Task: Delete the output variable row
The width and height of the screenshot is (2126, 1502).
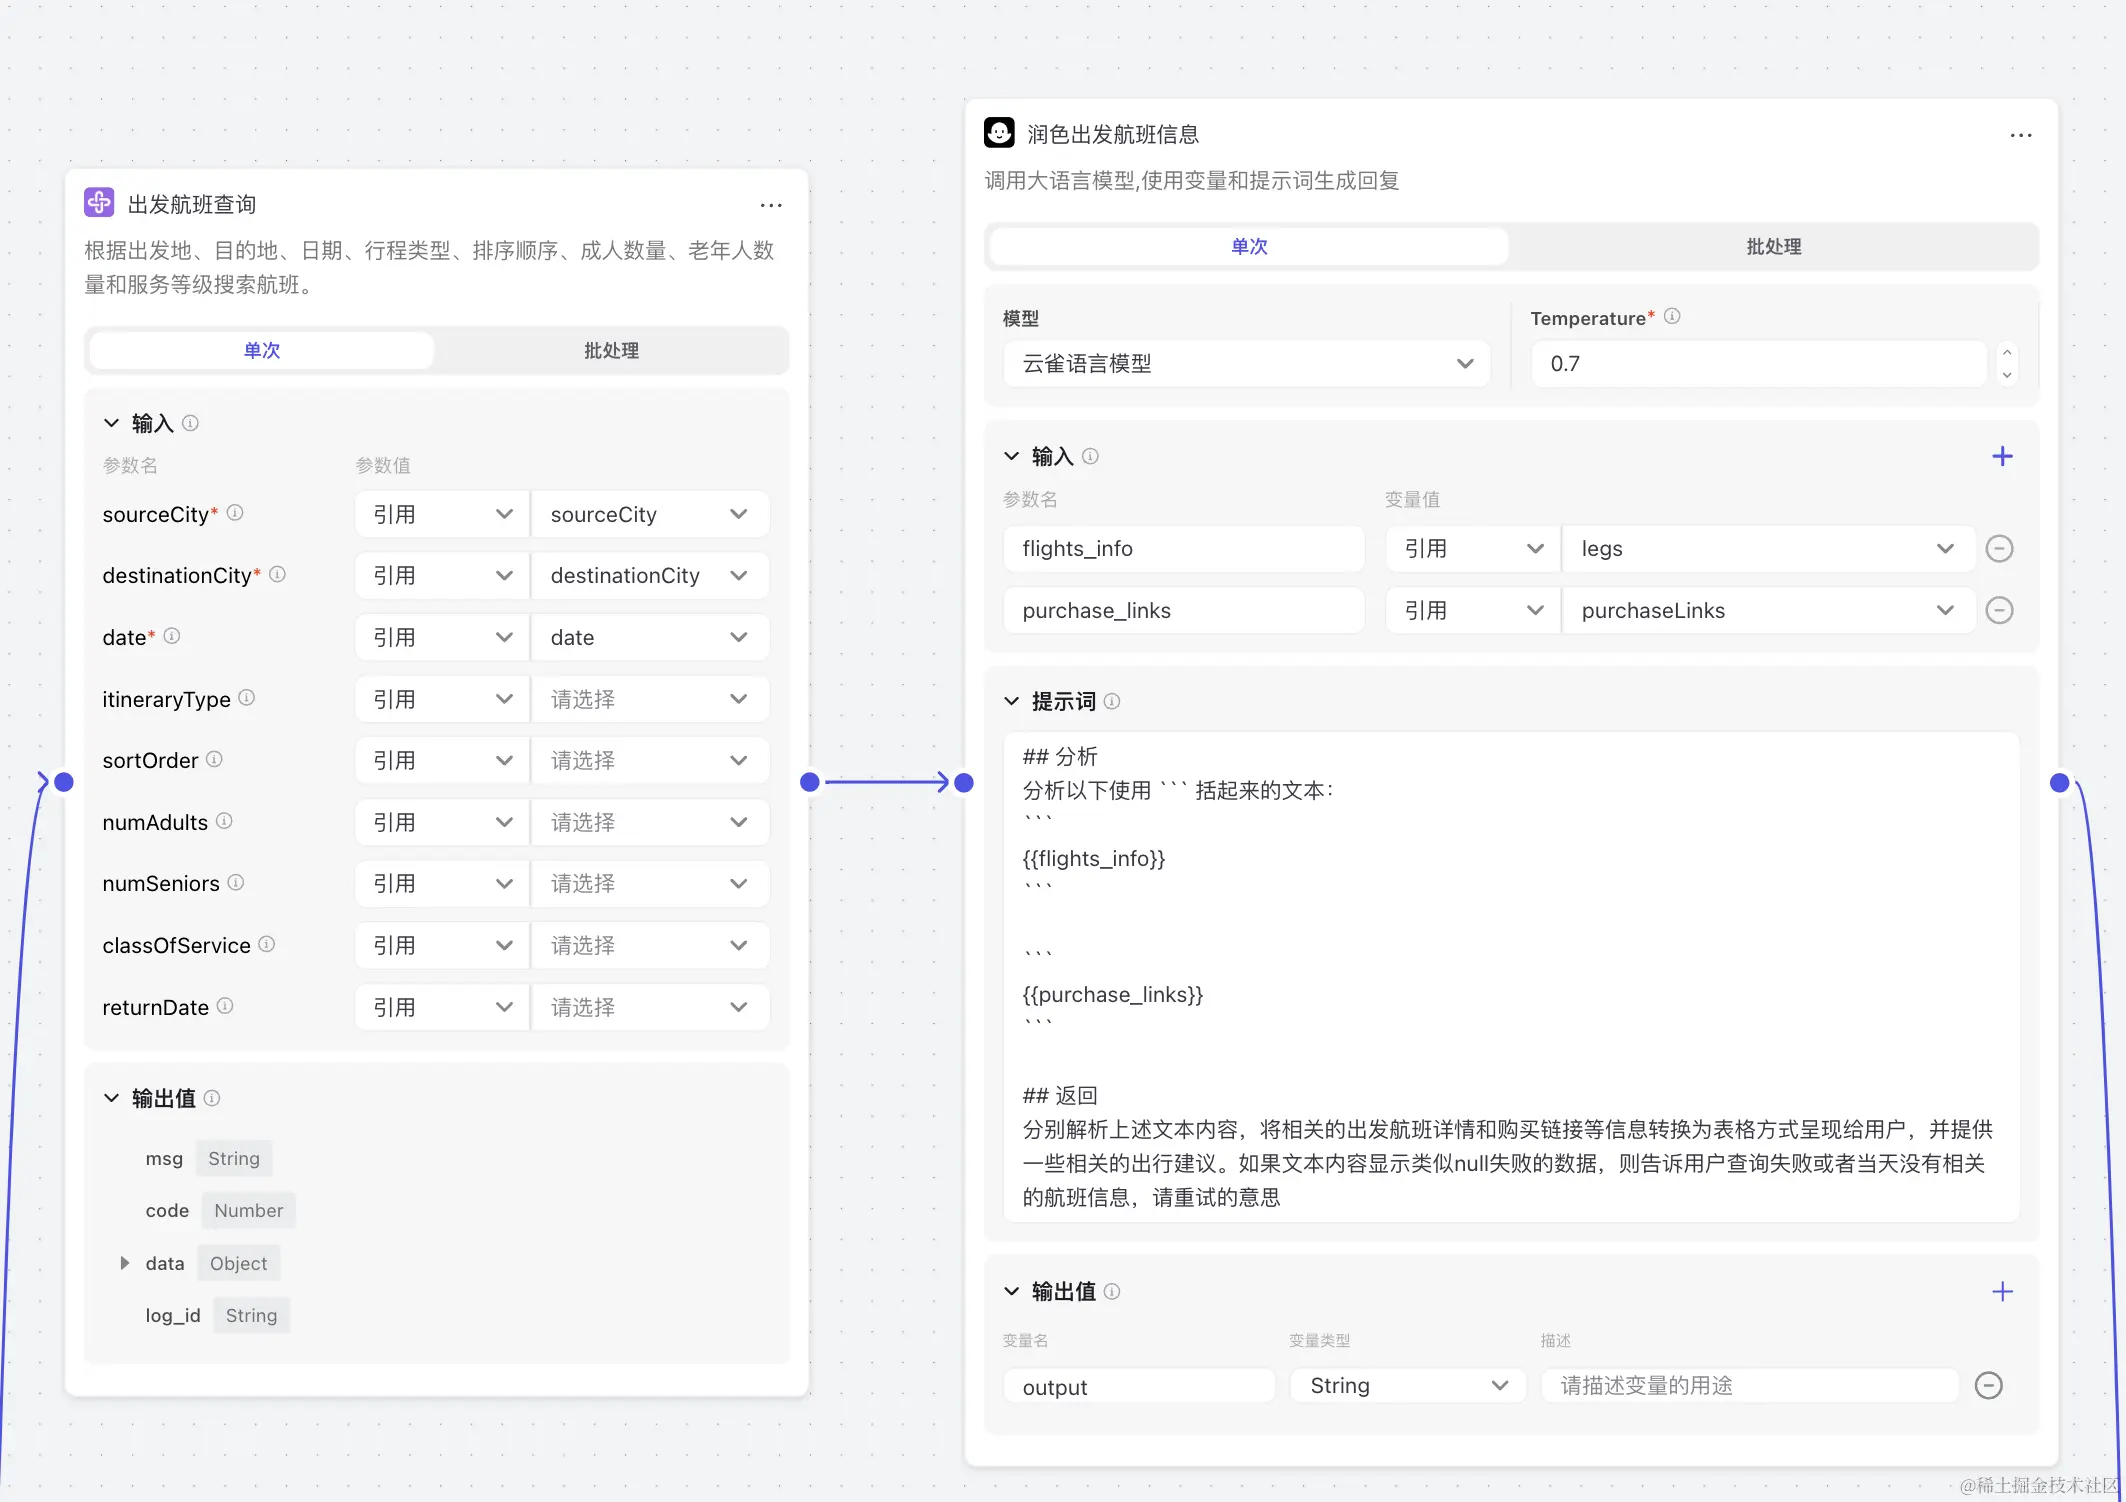Action: pyautogui.click(x=1988, y=1386)
